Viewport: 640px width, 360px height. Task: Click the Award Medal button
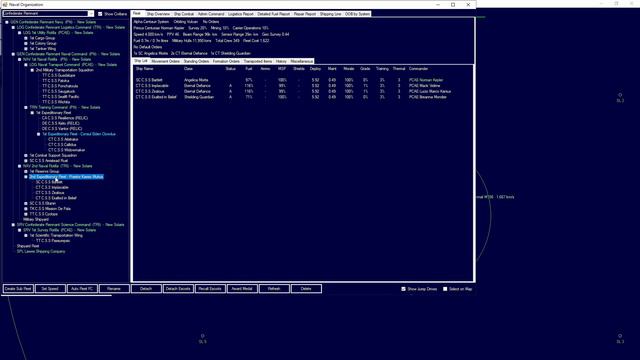(x=242, y=289)
